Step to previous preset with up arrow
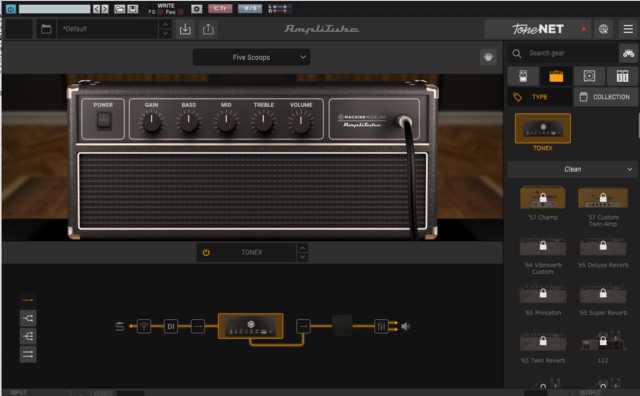 click(x=165, y=24)
